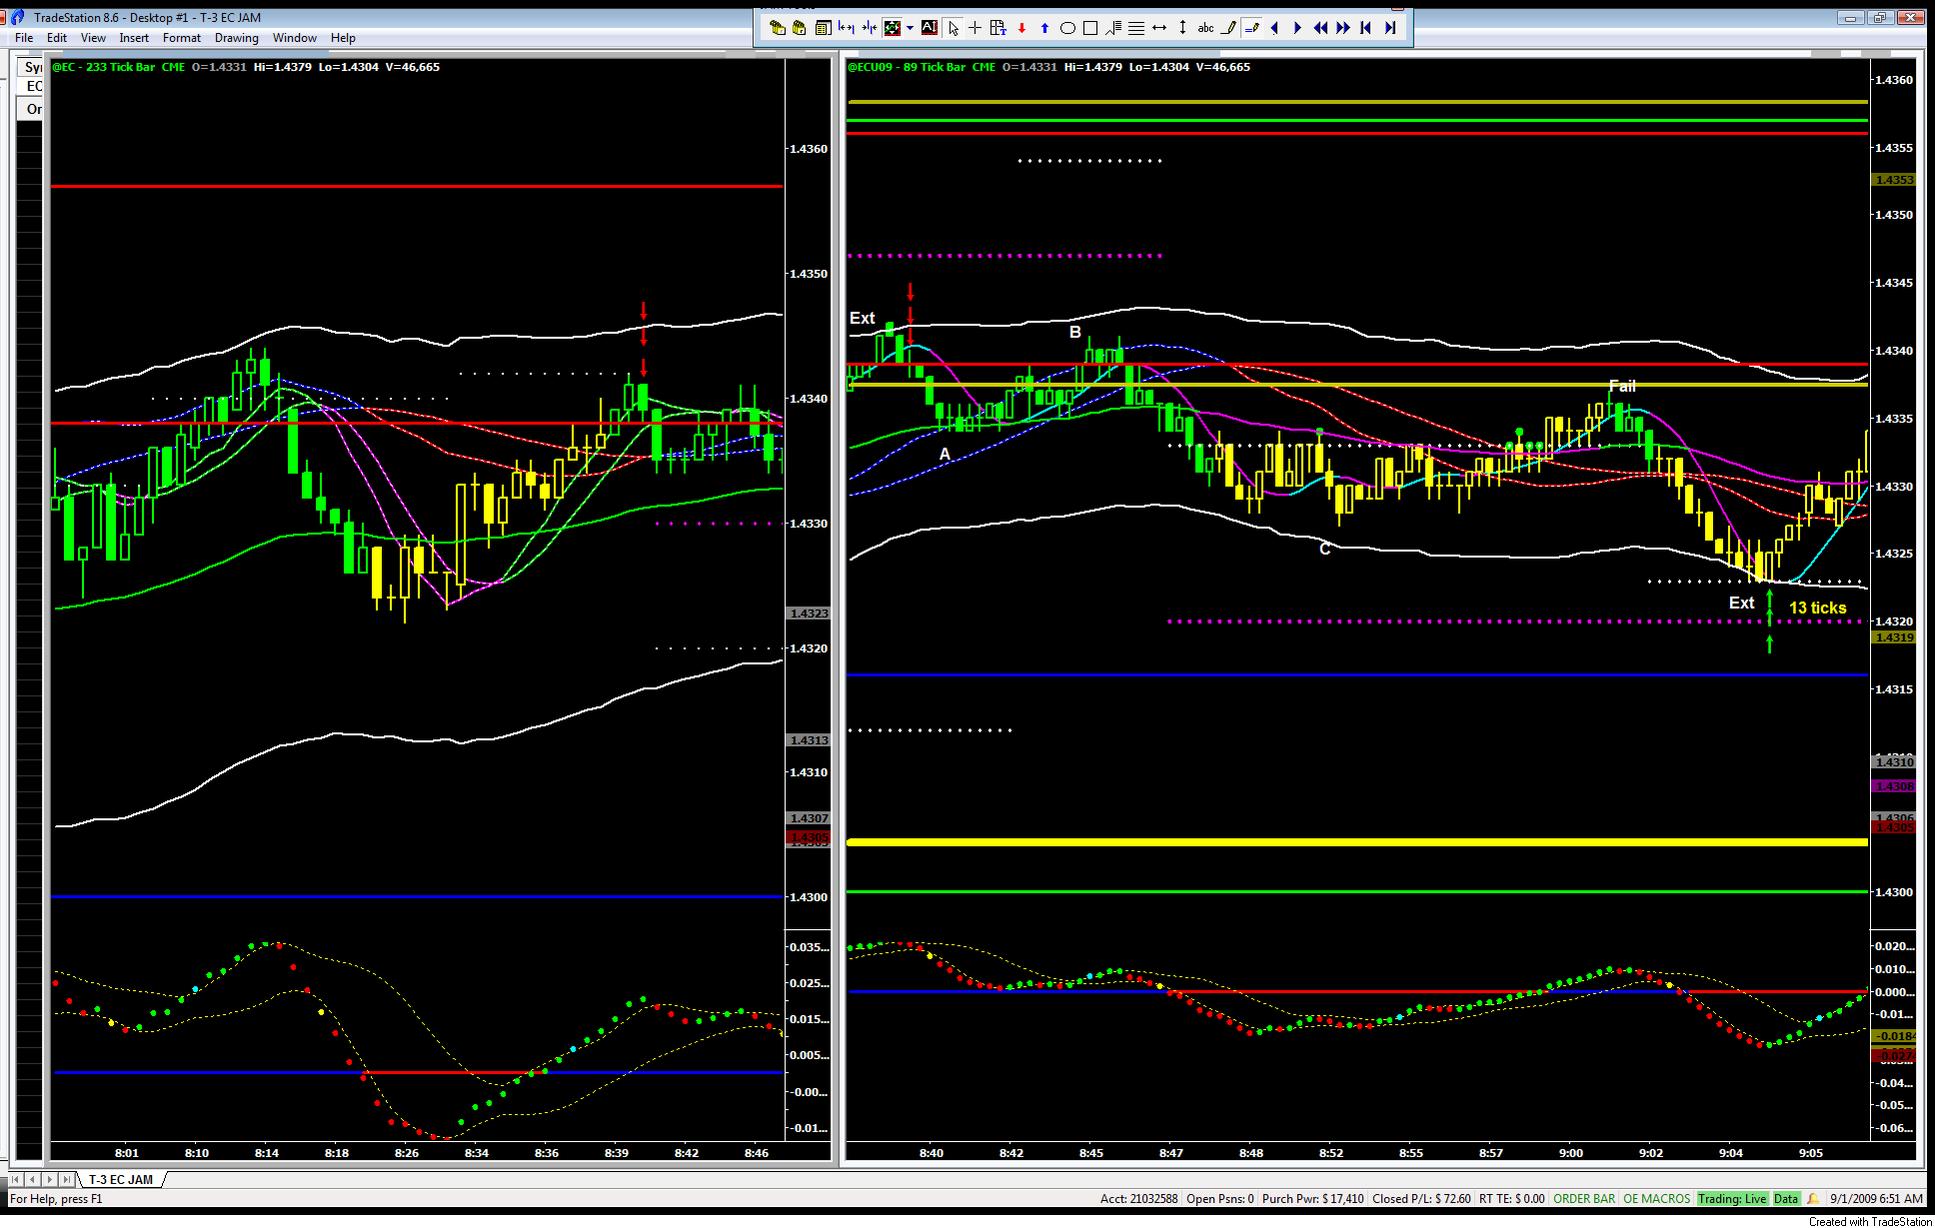Select the ellipse drawing tool
The height and width of the screenshot is (1228, 1935).
pos(1067,28)
